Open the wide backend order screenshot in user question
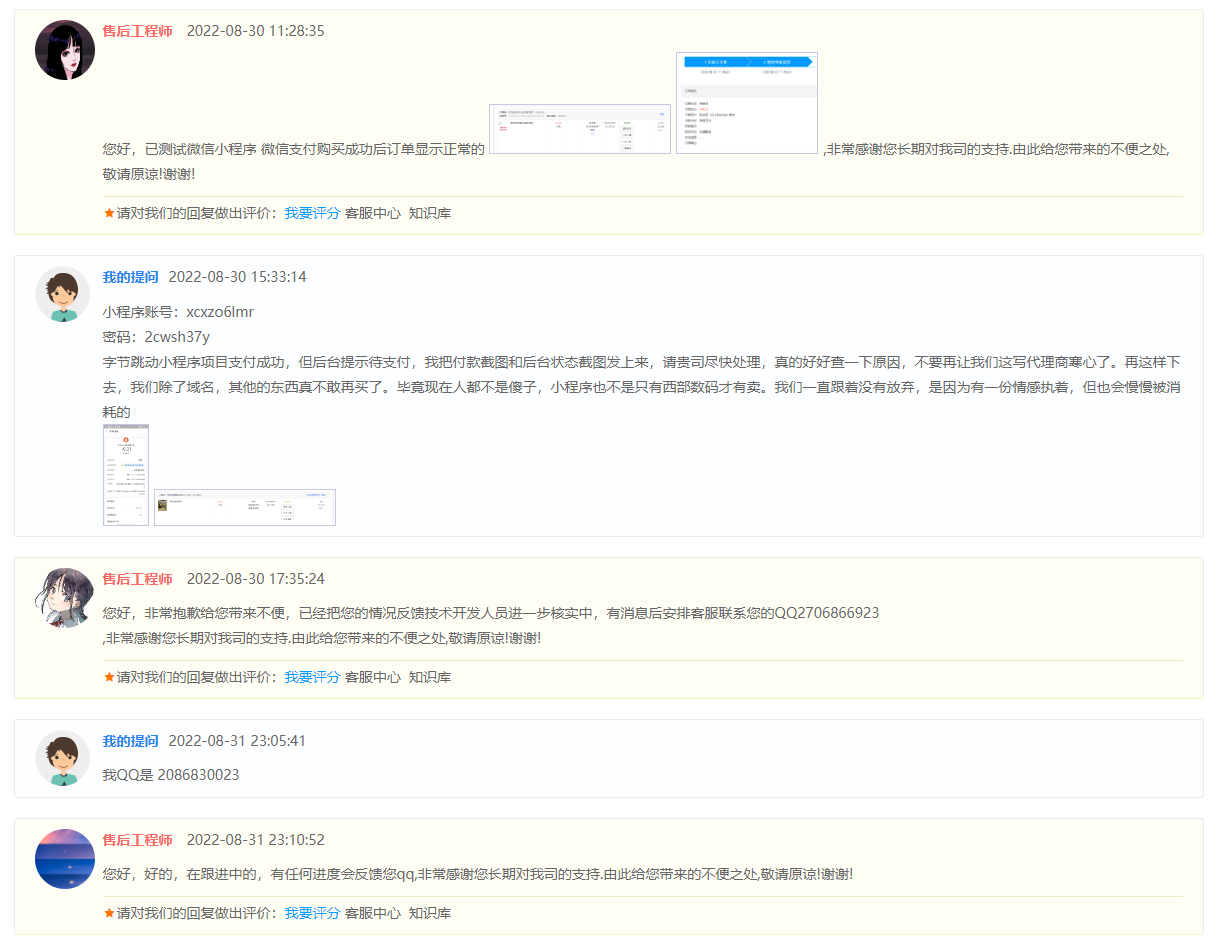The height and width of the screenshot is (951, 1230). (245, 507)
